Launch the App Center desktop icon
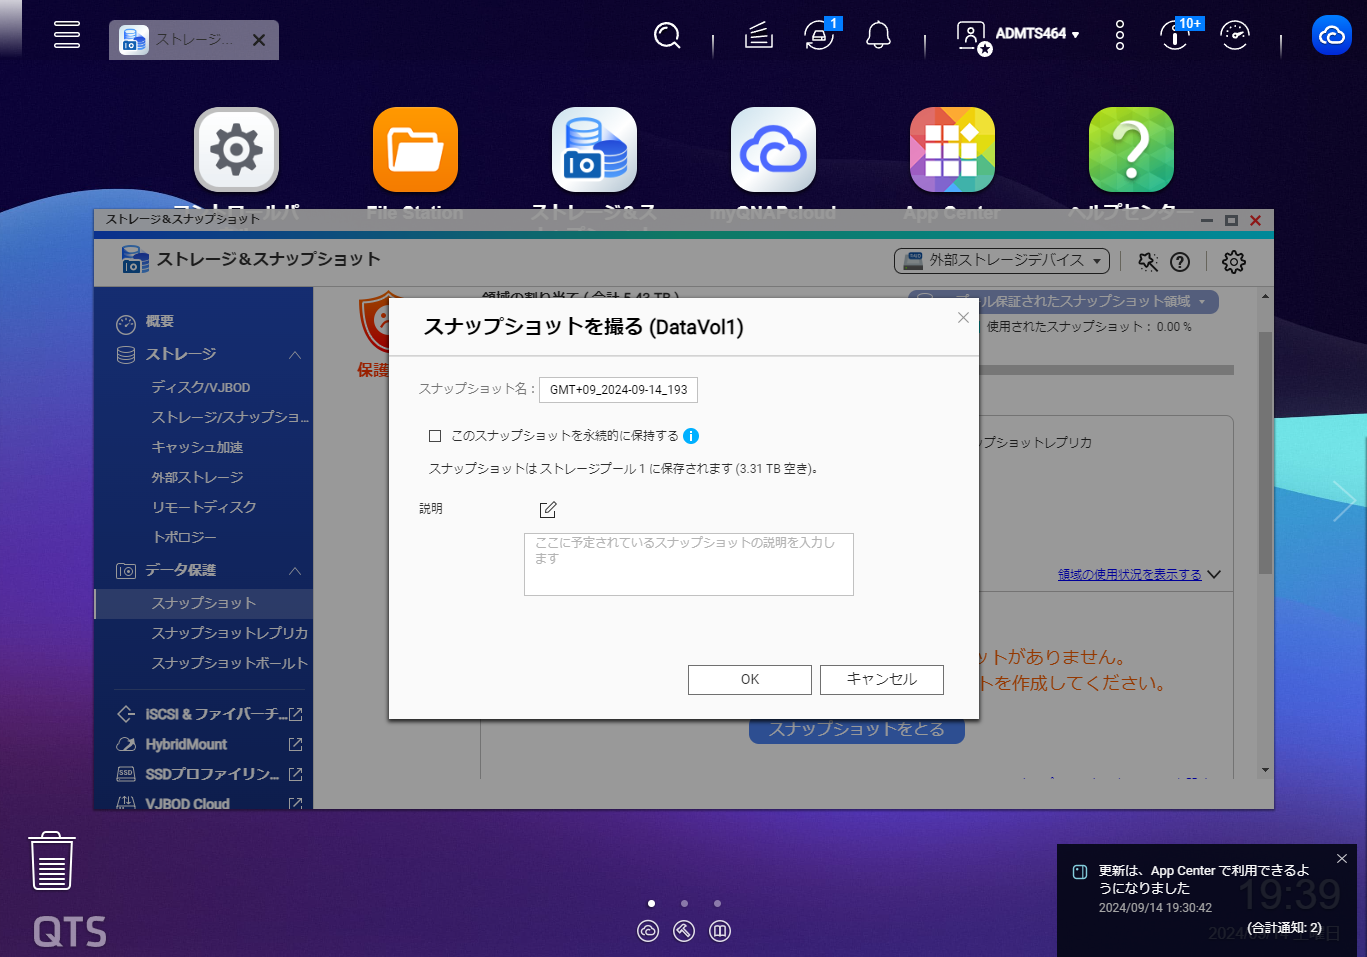 [952, 150]
